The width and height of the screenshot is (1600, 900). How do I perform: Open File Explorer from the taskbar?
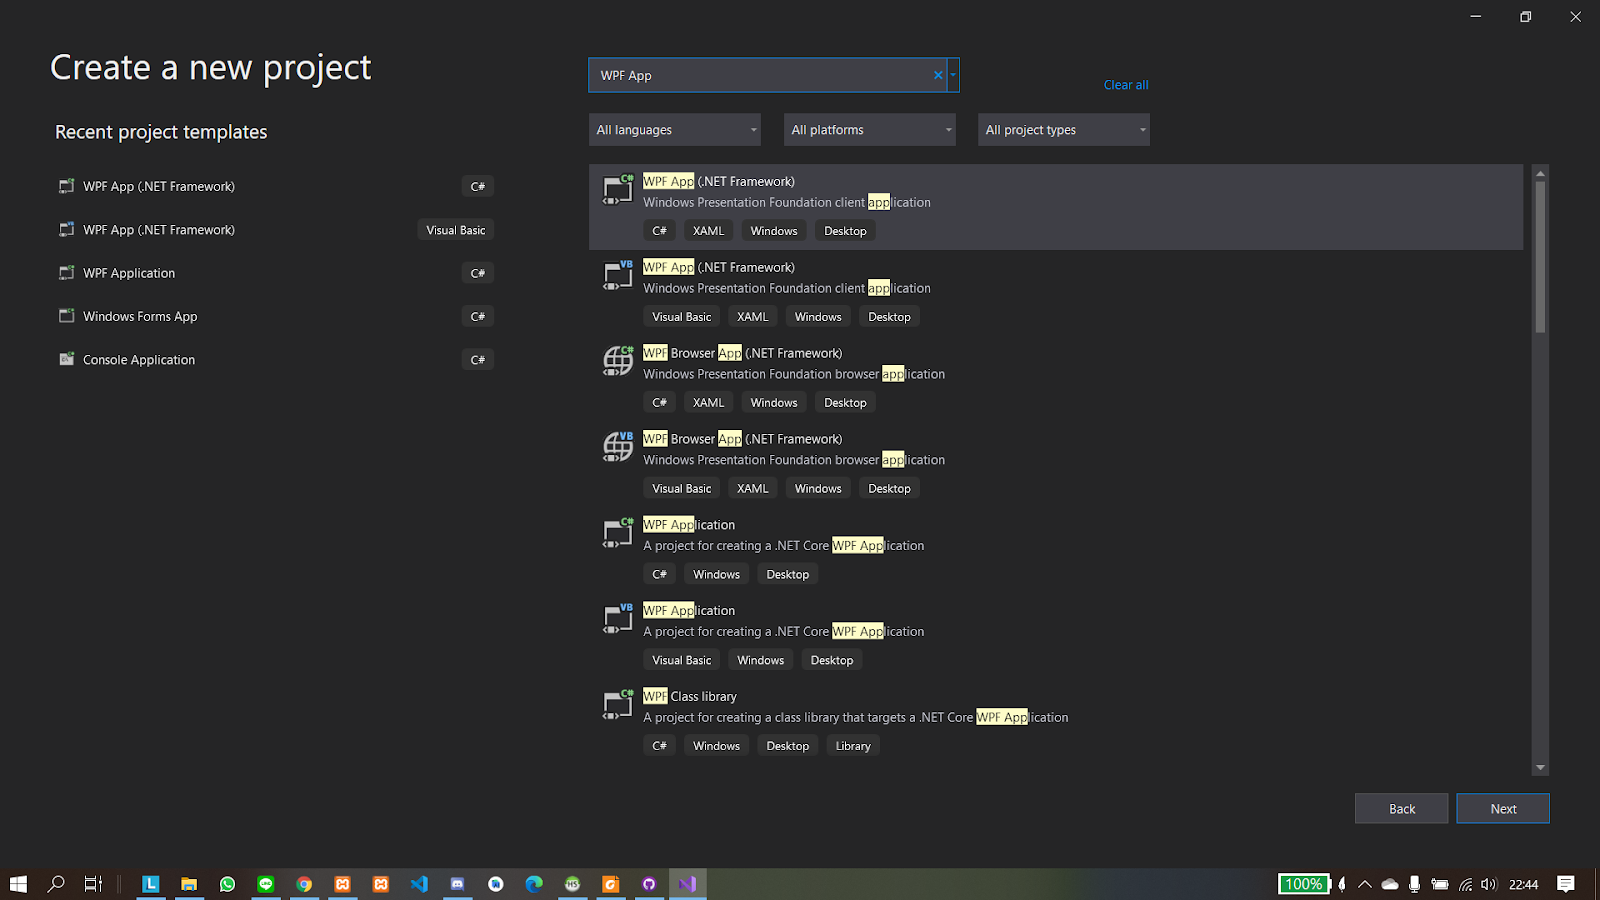pos(188,884)
